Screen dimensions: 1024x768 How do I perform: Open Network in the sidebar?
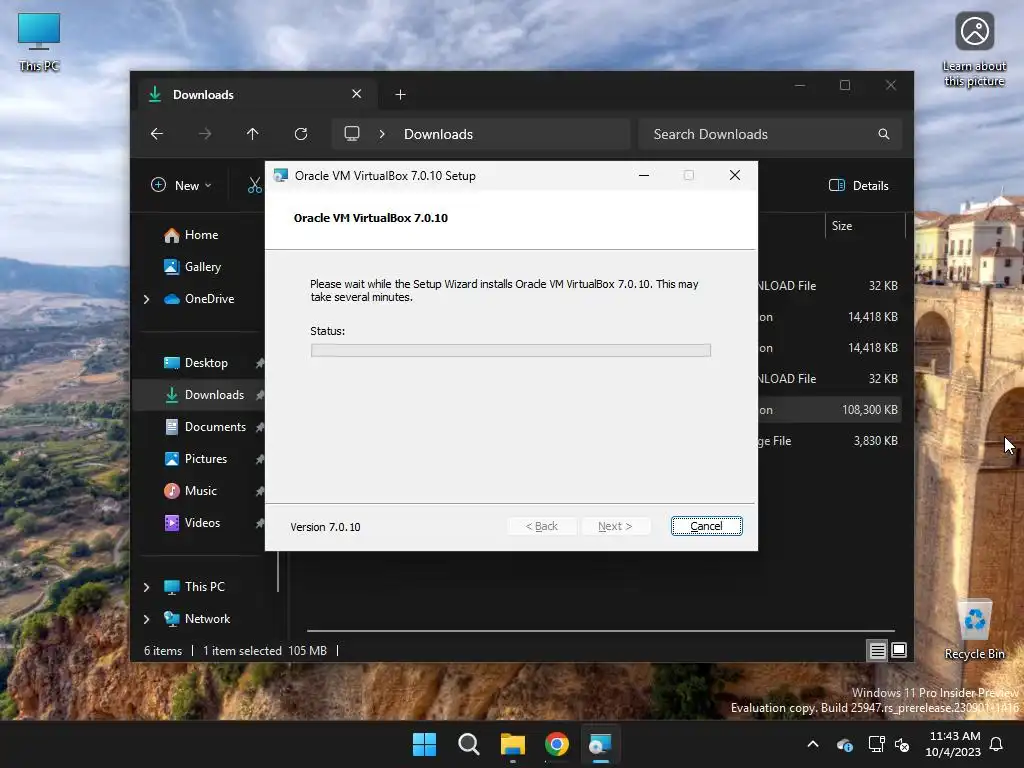pyautogui.click(x=207, y=619)
